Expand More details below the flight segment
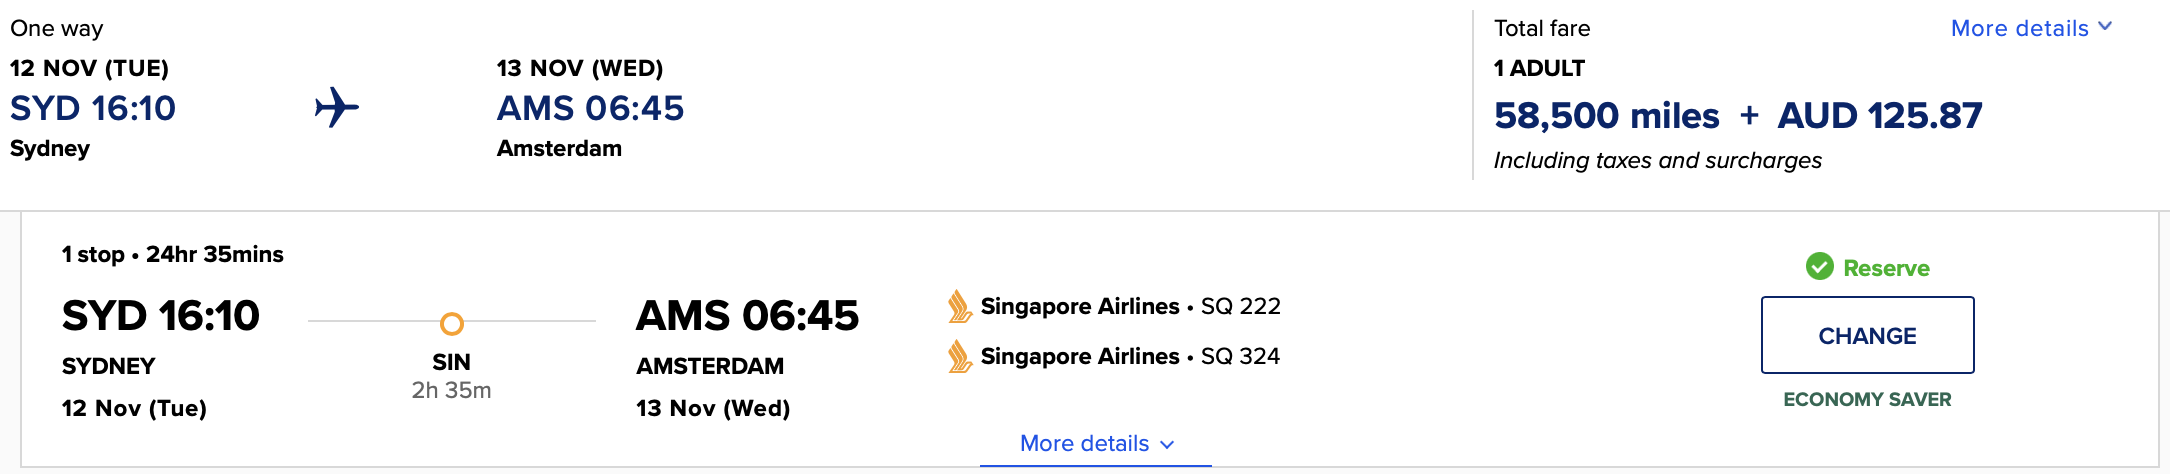 coord(1085,443)
